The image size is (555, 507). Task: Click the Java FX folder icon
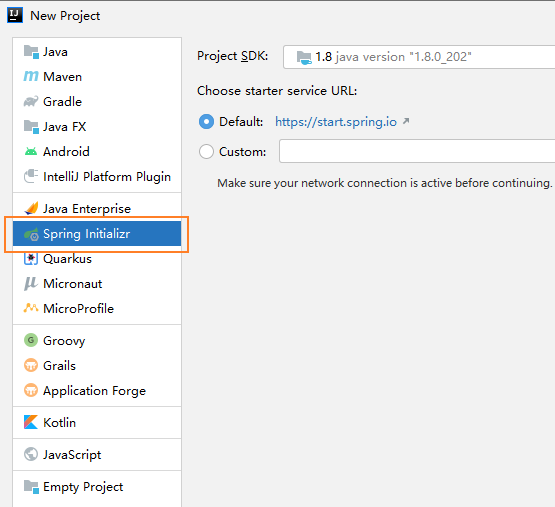[31, 127]
